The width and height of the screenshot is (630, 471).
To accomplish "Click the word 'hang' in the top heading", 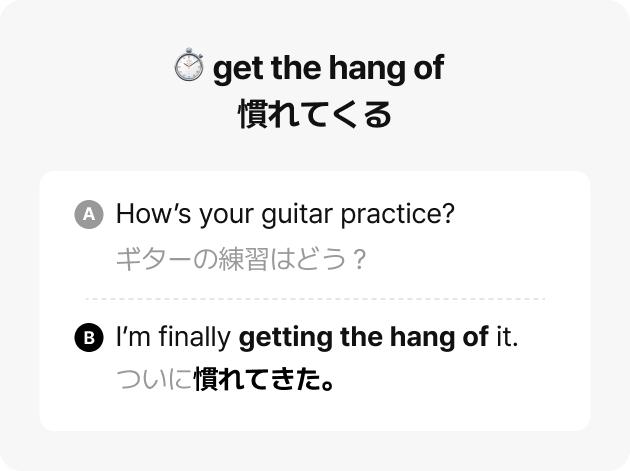I will click(368, 69).
